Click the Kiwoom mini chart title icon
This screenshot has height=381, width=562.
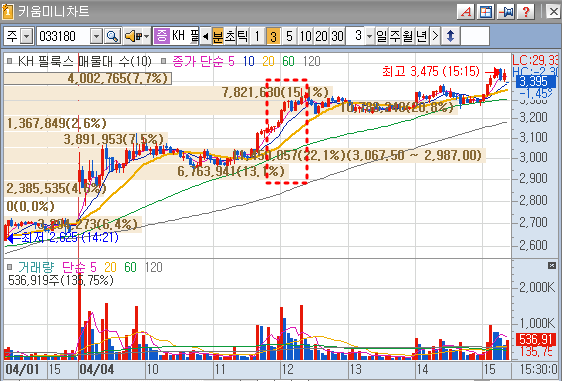point(8,12)
